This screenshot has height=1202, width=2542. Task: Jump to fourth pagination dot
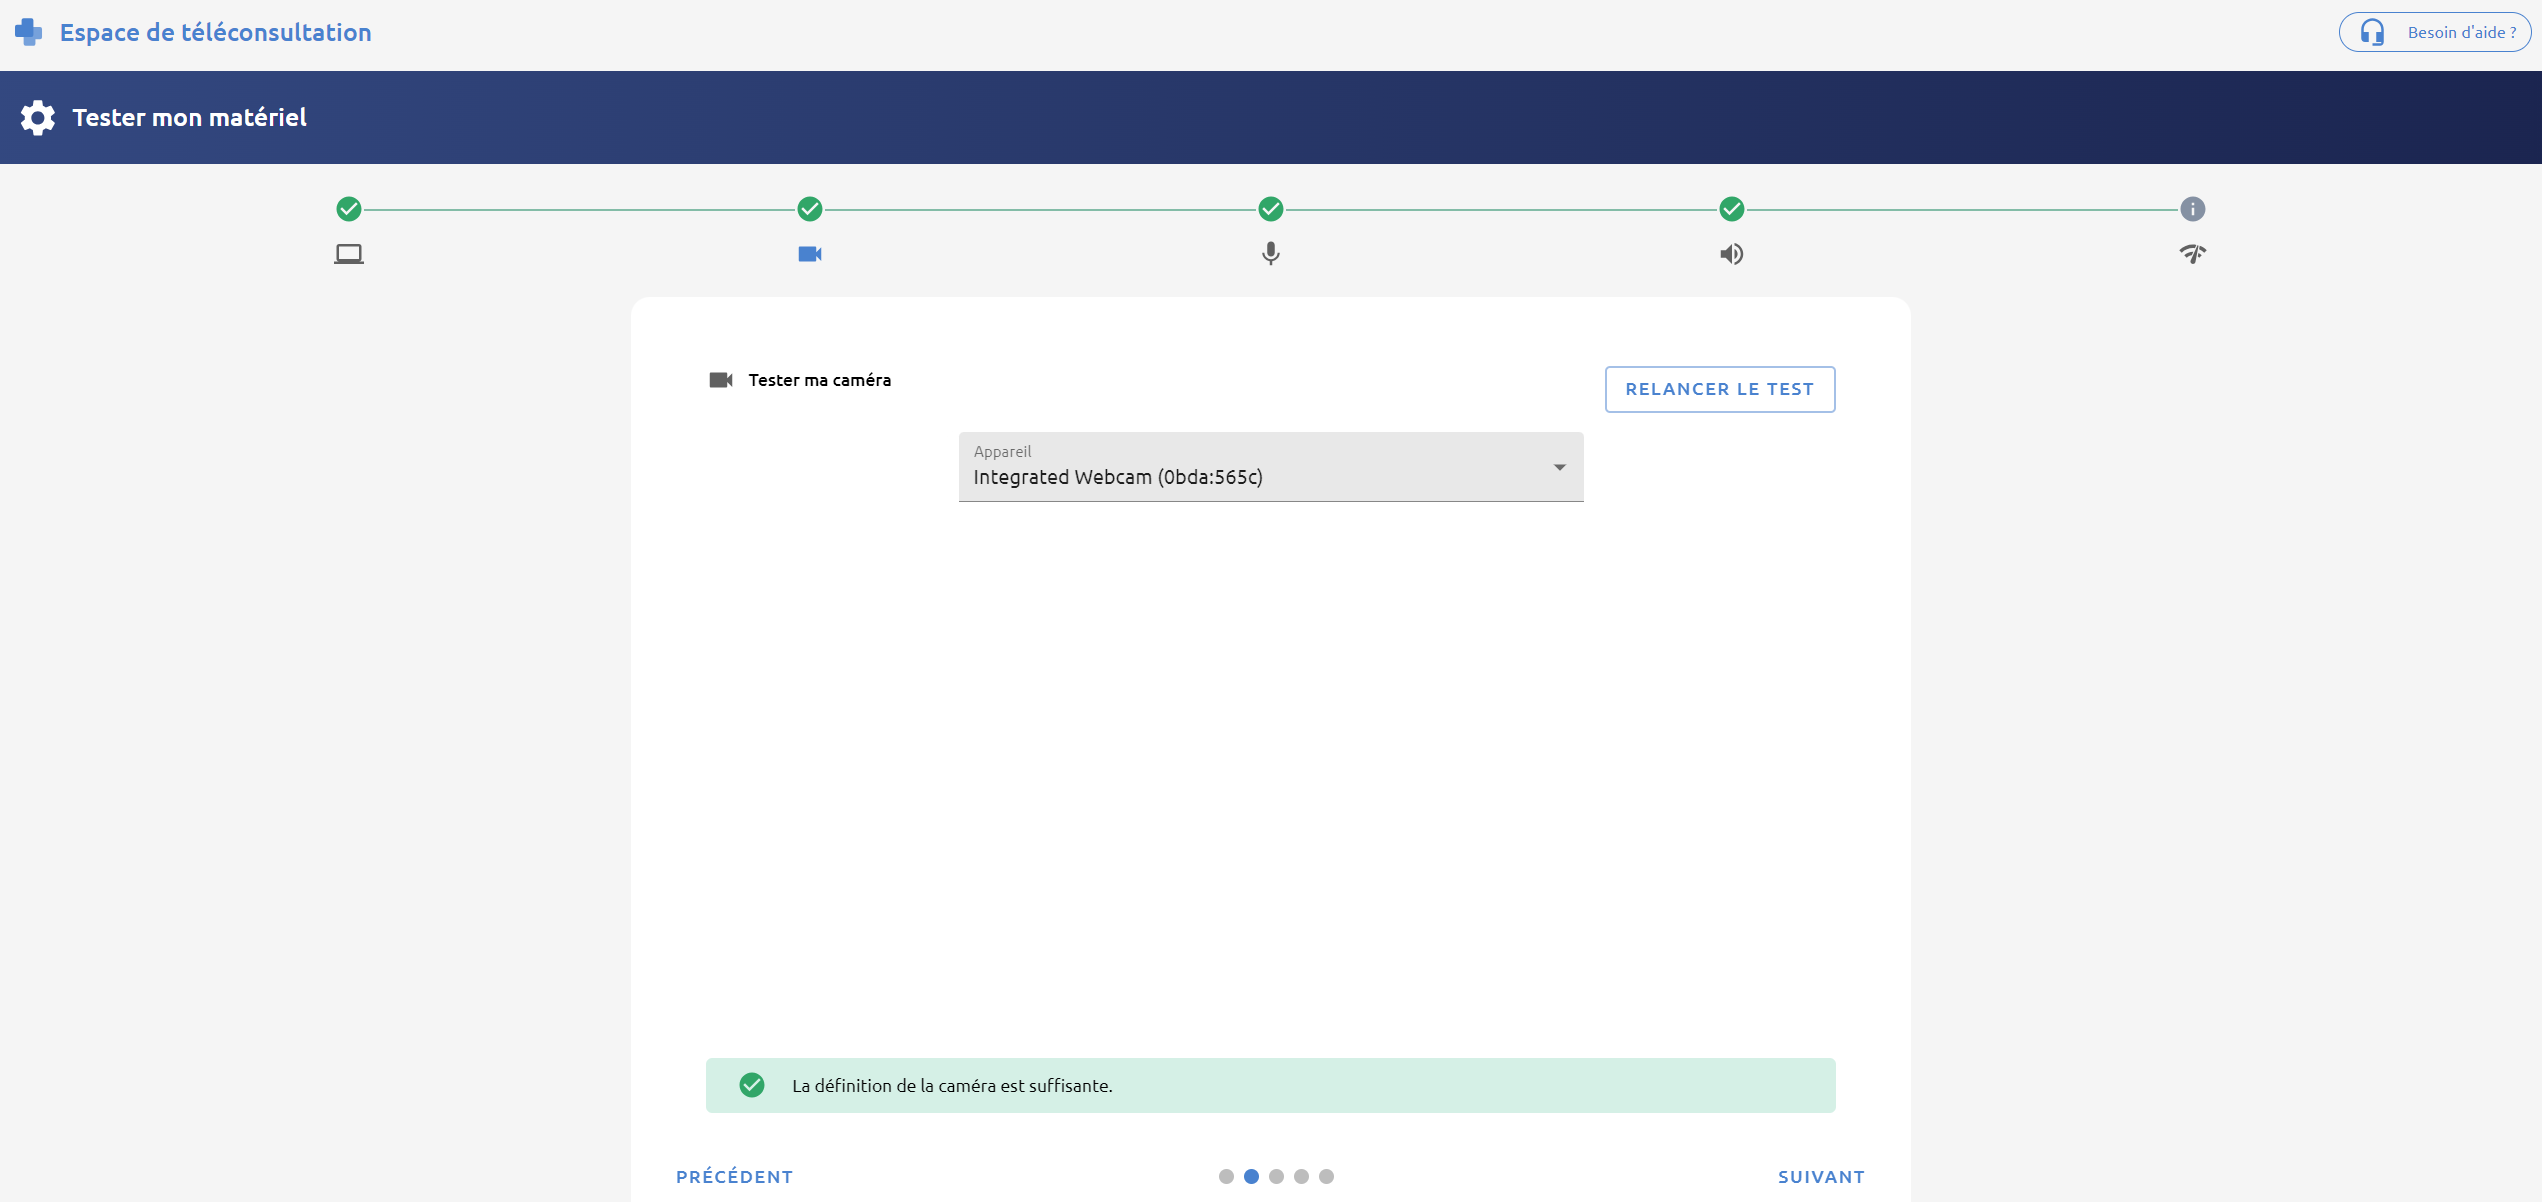click(1301, 1177)
